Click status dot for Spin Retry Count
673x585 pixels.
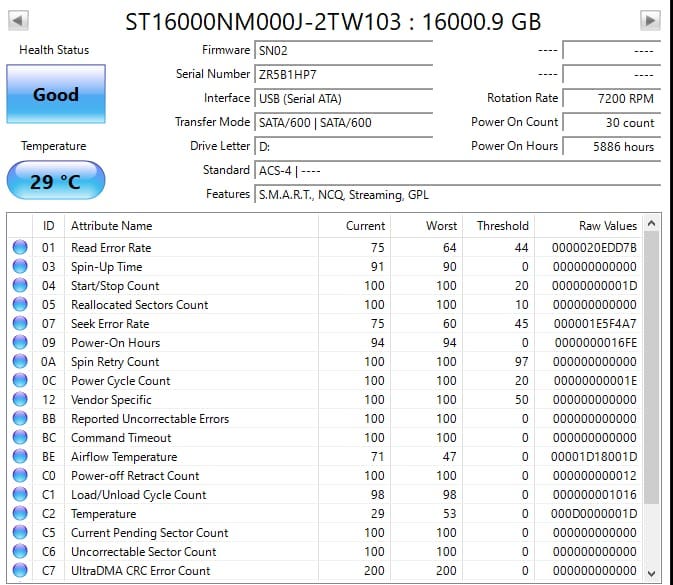[x=20, y=361]
